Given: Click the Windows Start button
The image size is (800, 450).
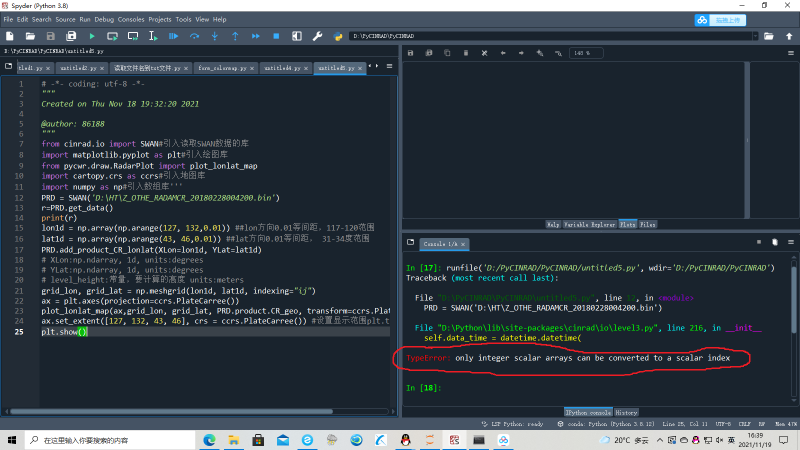Looking at the screenshot, I should (x=10, y=439).
